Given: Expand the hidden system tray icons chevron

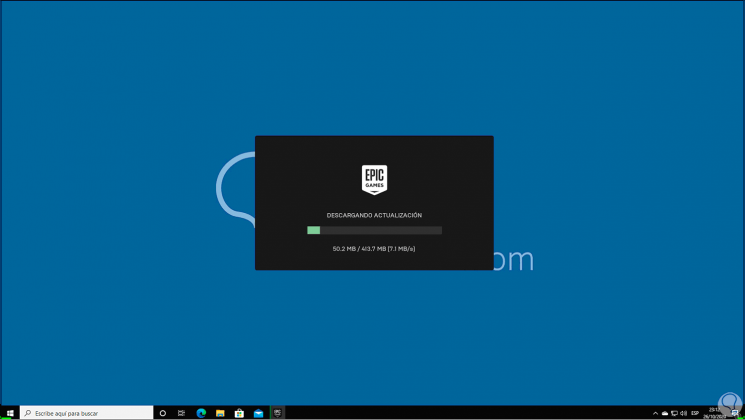Looking at the screenshot, I should (655, 413).
